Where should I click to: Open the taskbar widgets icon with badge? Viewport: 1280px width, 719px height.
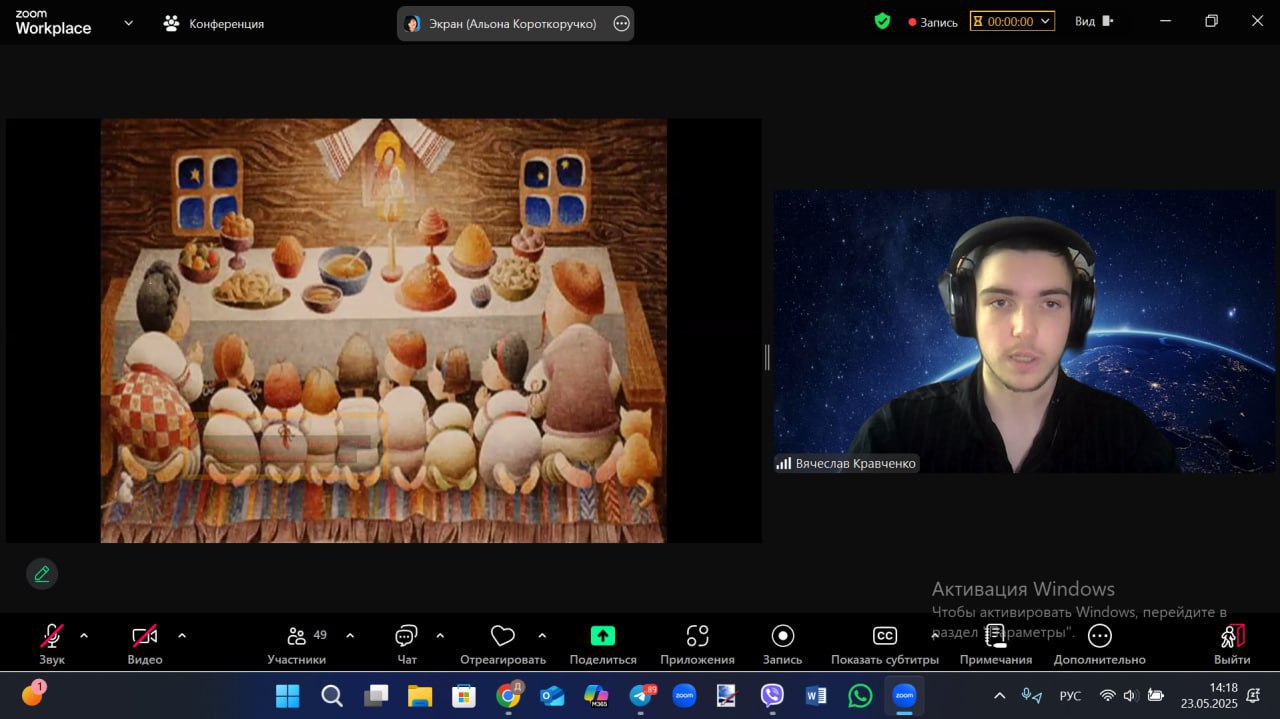[33, 695]
